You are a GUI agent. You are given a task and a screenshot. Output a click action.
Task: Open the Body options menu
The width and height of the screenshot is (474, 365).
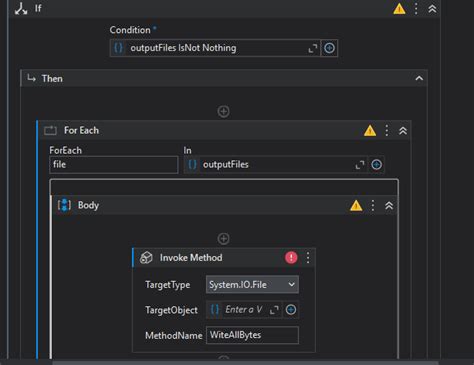tap(373, 206)
